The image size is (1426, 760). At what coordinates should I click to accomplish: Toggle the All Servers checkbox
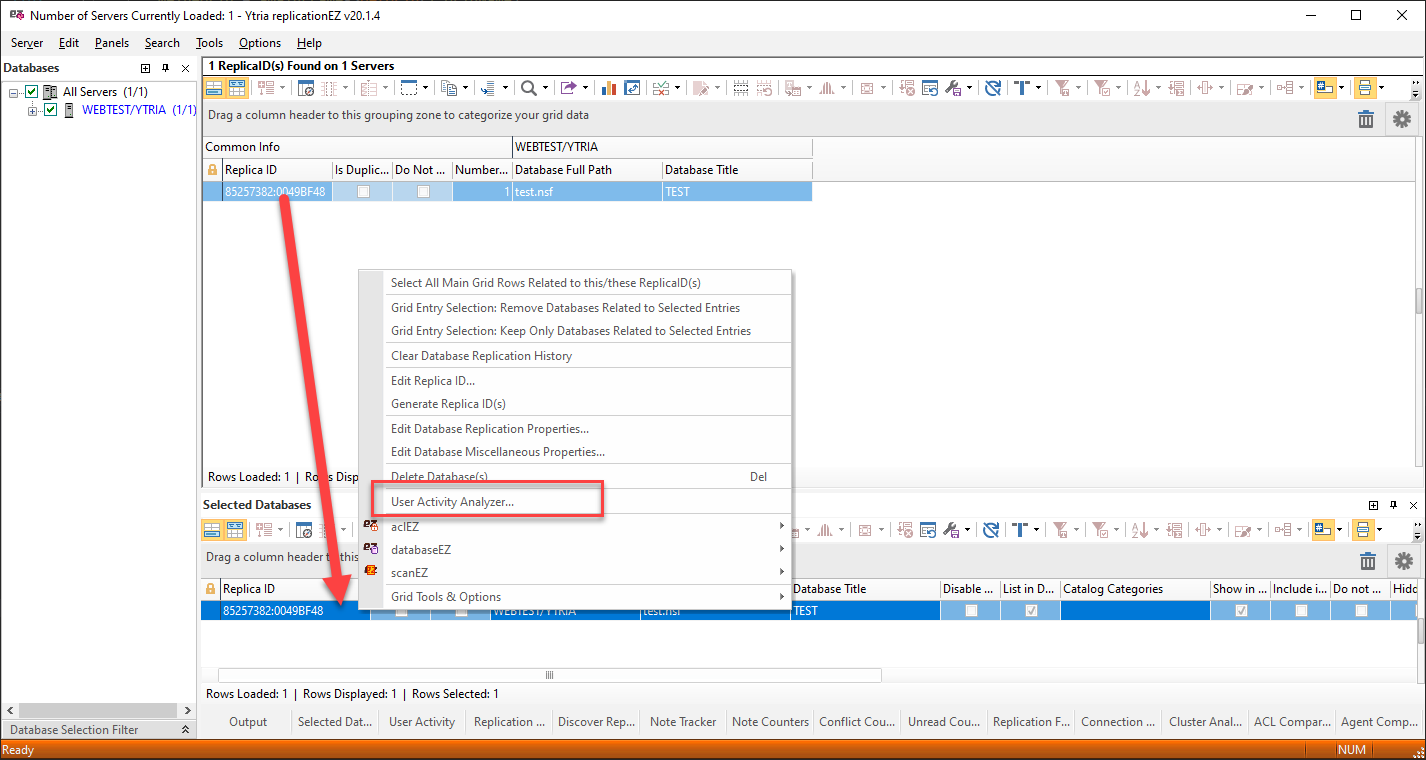(32, 92)
